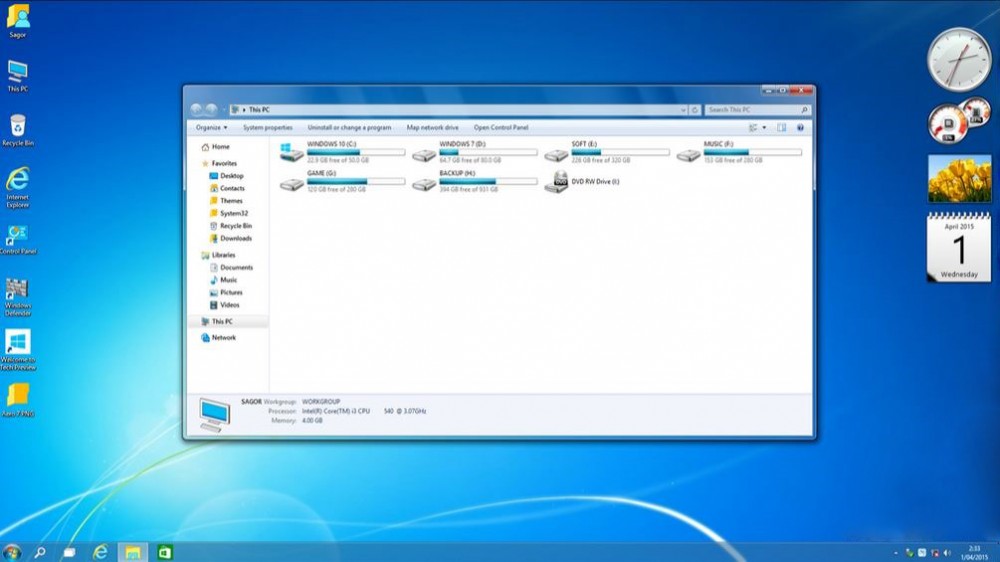Click the help question mark icon
Viewport: 1000px width, 562px height.
click(800, 128)
